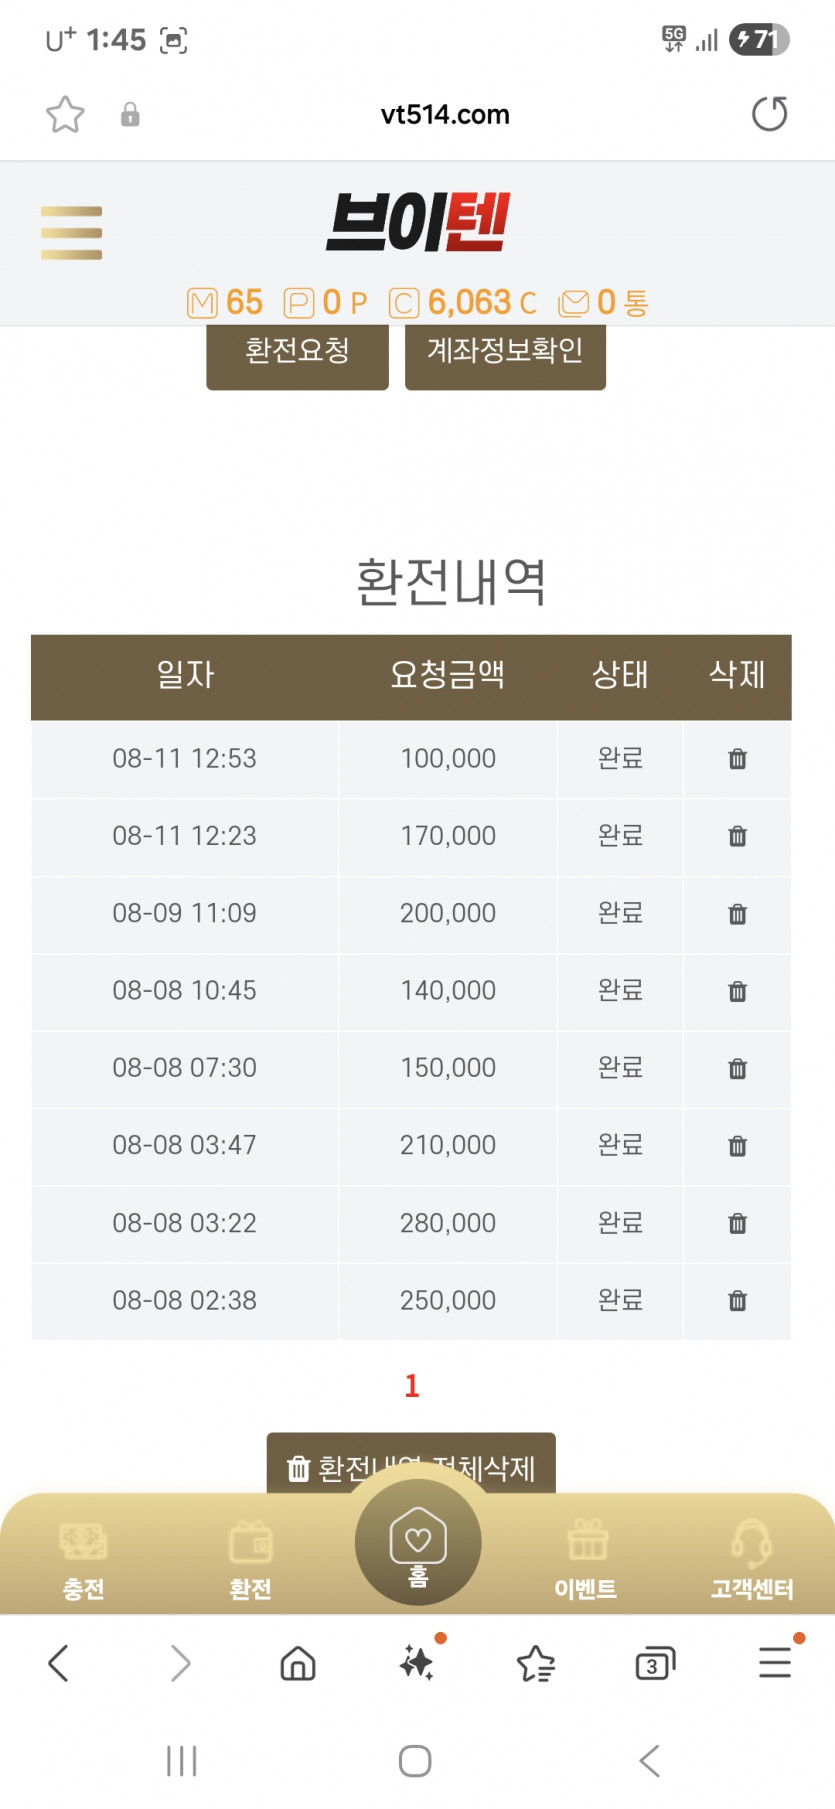Open the hamburger menu with gold lines

coord(71,233)
